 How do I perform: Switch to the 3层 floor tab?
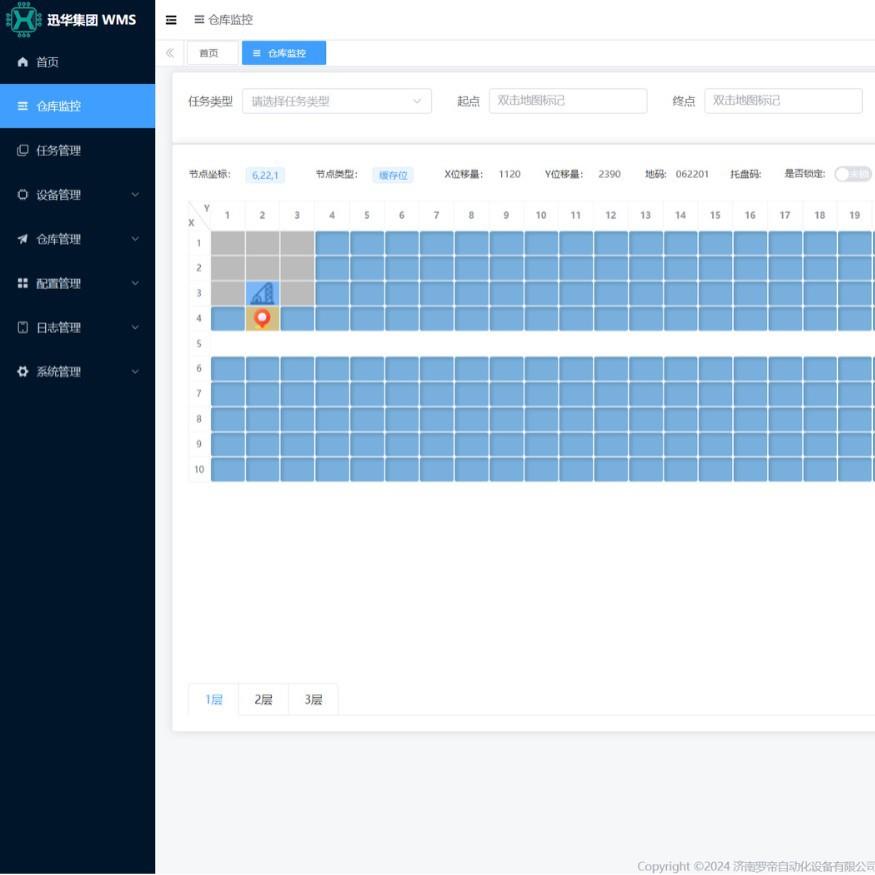(x=313, y=699)
